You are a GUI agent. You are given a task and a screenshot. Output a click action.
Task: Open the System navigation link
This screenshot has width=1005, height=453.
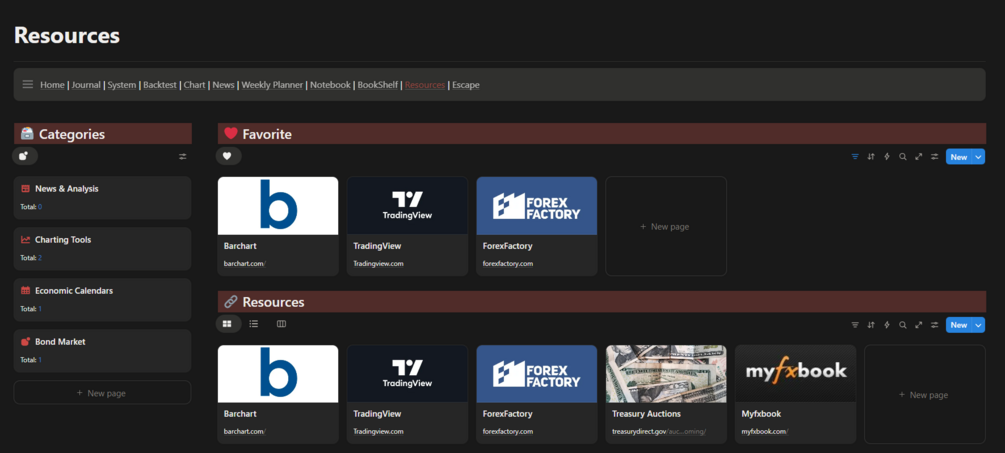(x=122, y=85)
